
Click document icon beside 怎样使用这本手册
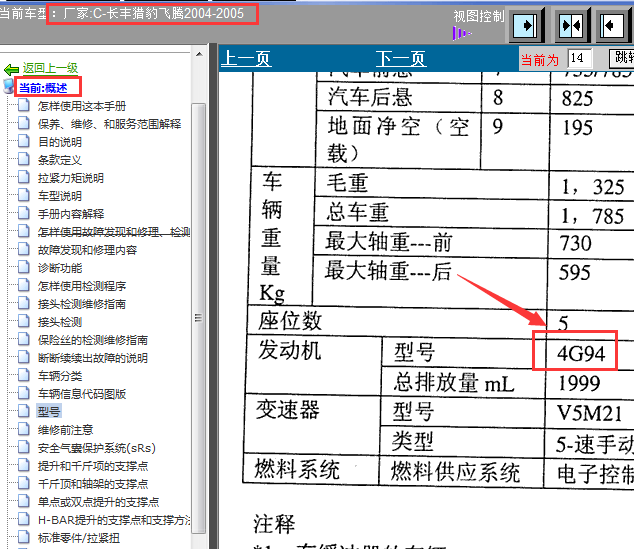pyautogui.click(x=24, y=105)
